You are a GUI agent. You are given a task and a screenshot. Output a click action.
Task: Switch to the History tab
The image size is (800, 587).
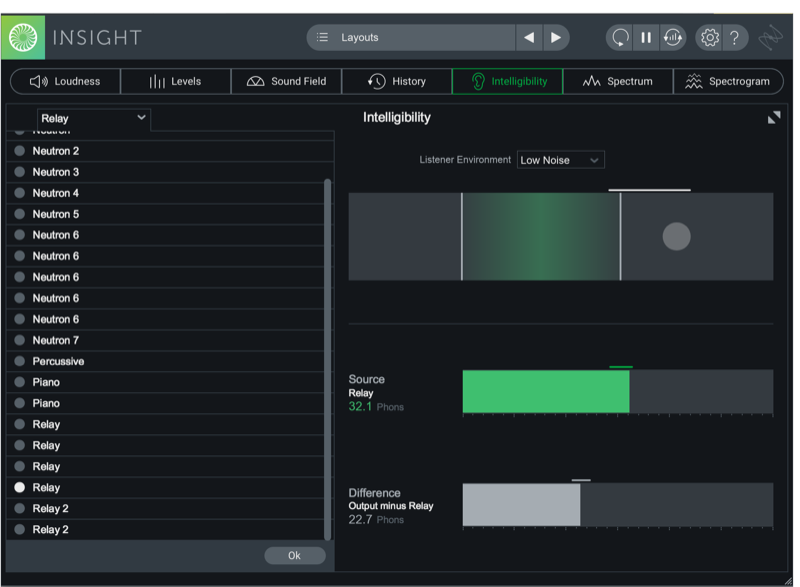tap(396, 82)
